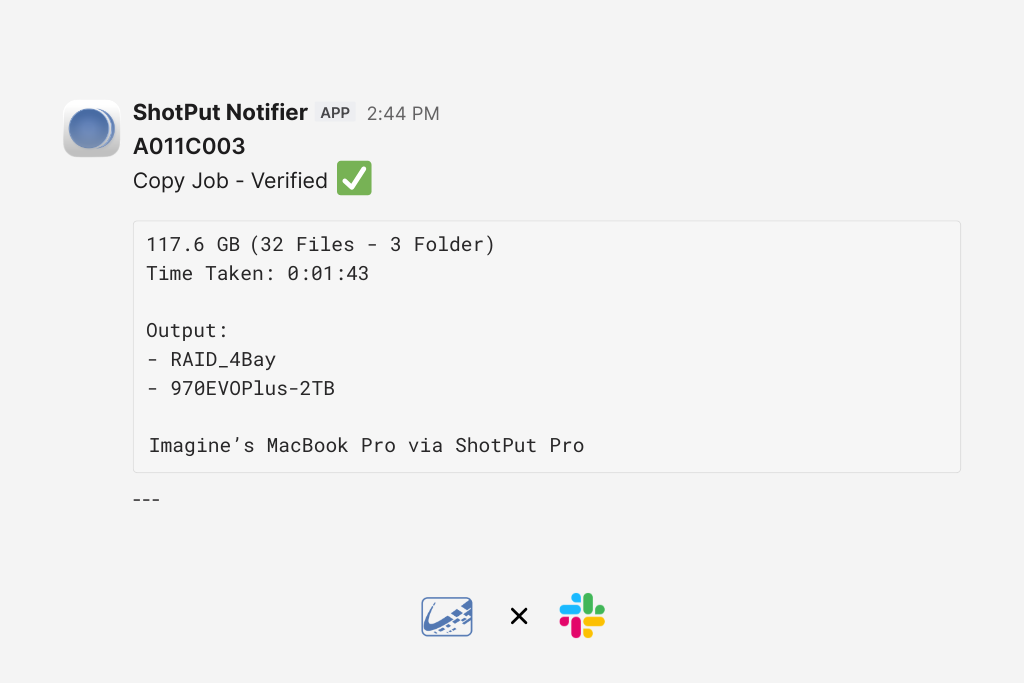
Task: Click the --- separator below code block
Action: click(146, 499)
